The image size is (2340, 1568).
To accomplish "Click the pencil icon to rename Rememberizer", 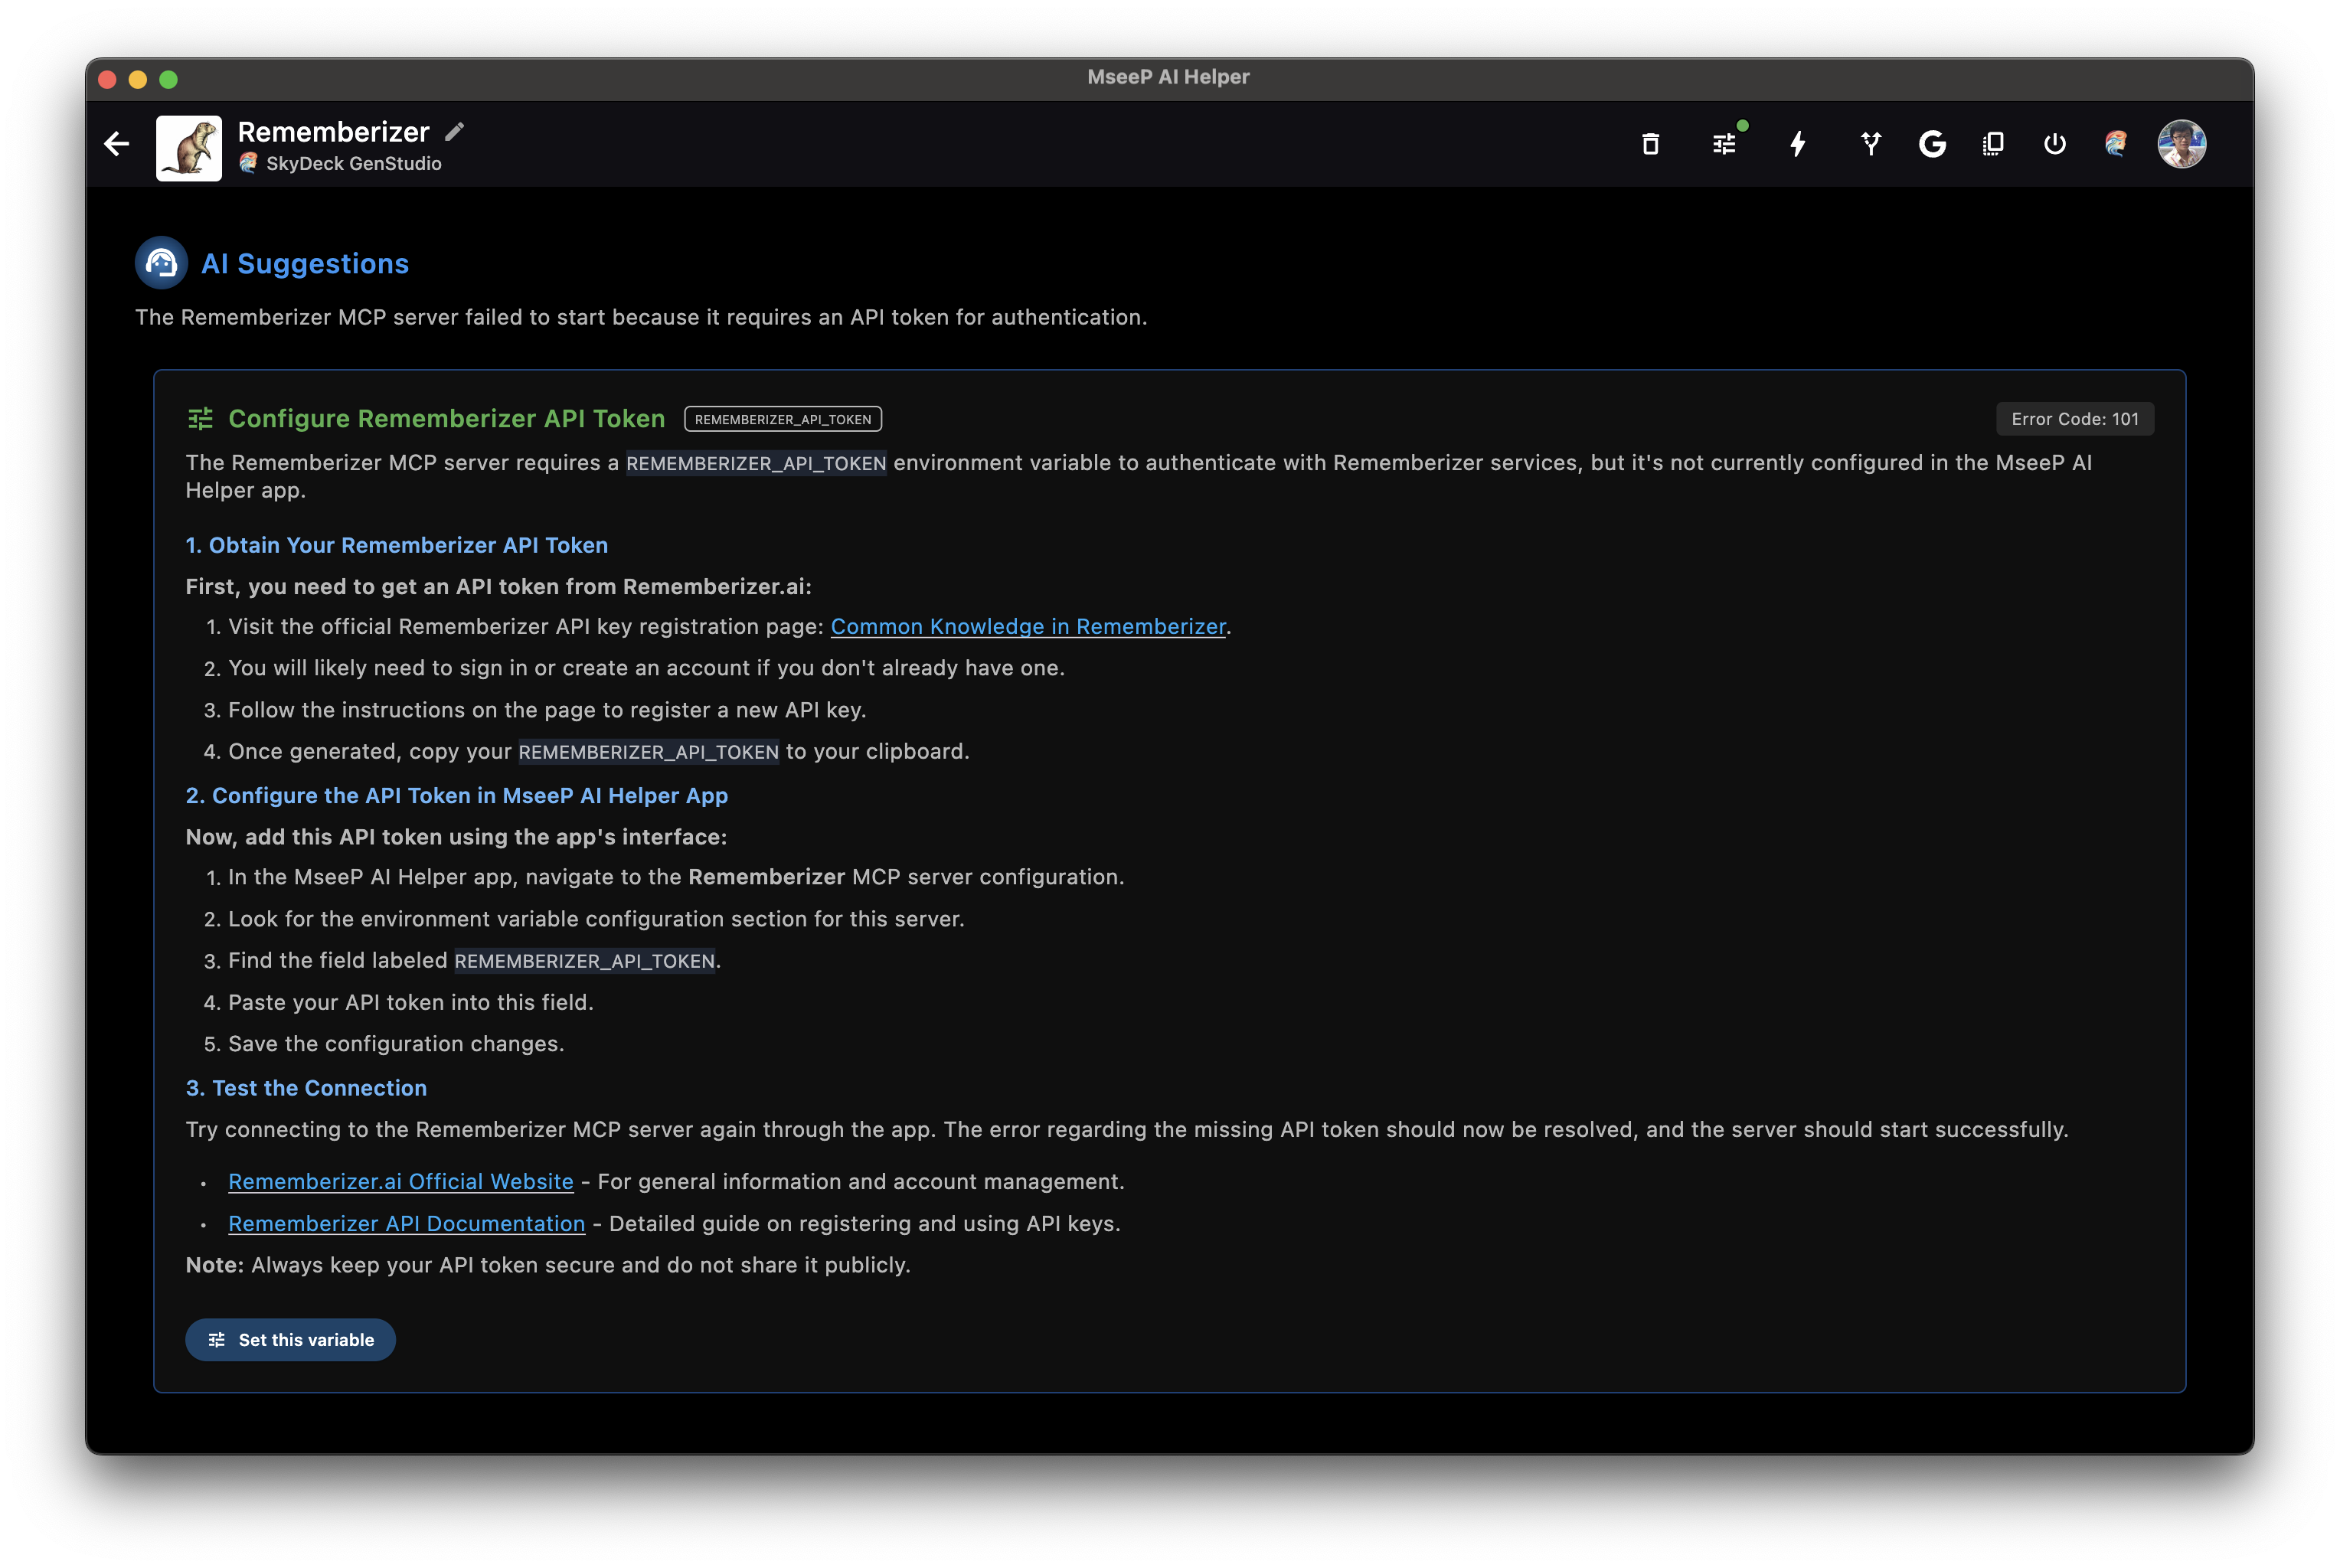I will [455, 132].
